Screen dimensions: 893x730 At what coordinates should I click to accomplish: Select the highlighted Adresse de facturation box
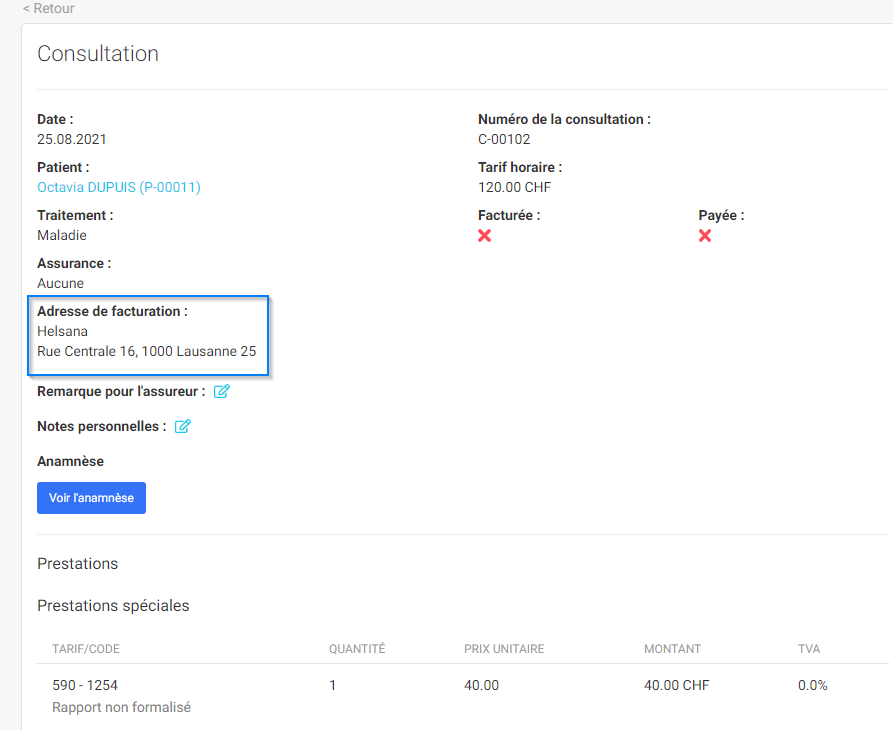[x=148, y=335]
